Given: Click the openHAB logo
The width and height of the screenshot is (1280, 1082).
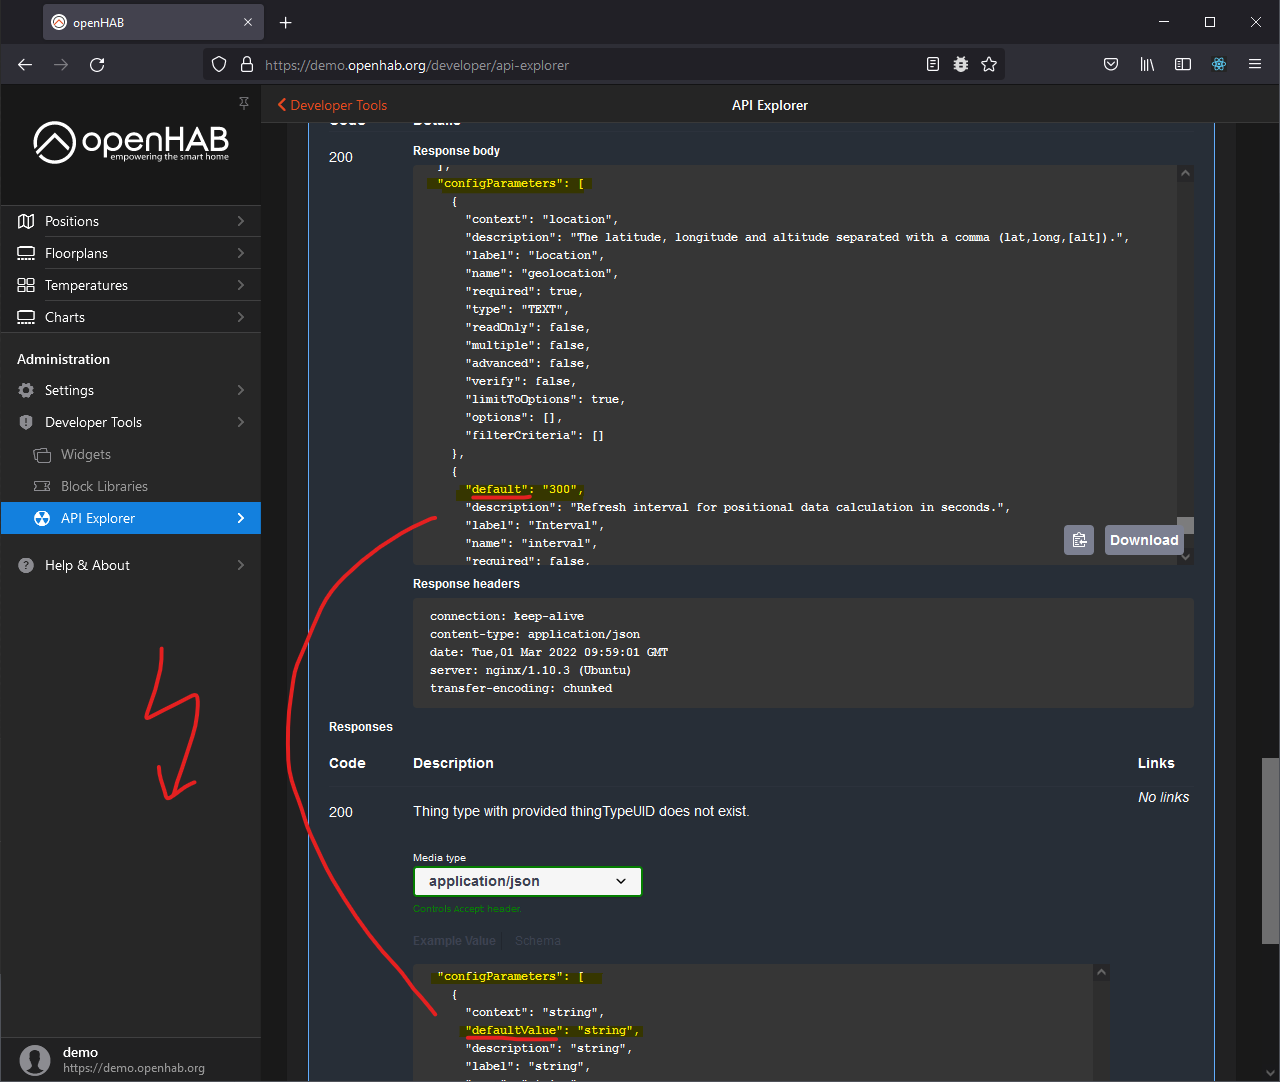Looking at the screenshot, I should [x=131, y=142].
